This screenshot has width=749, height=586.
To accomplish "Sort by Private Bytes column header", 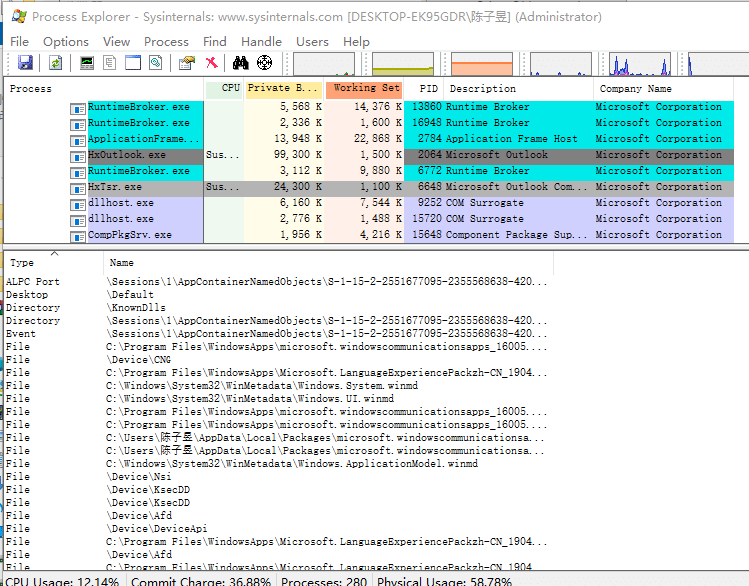I will point(284,89).
